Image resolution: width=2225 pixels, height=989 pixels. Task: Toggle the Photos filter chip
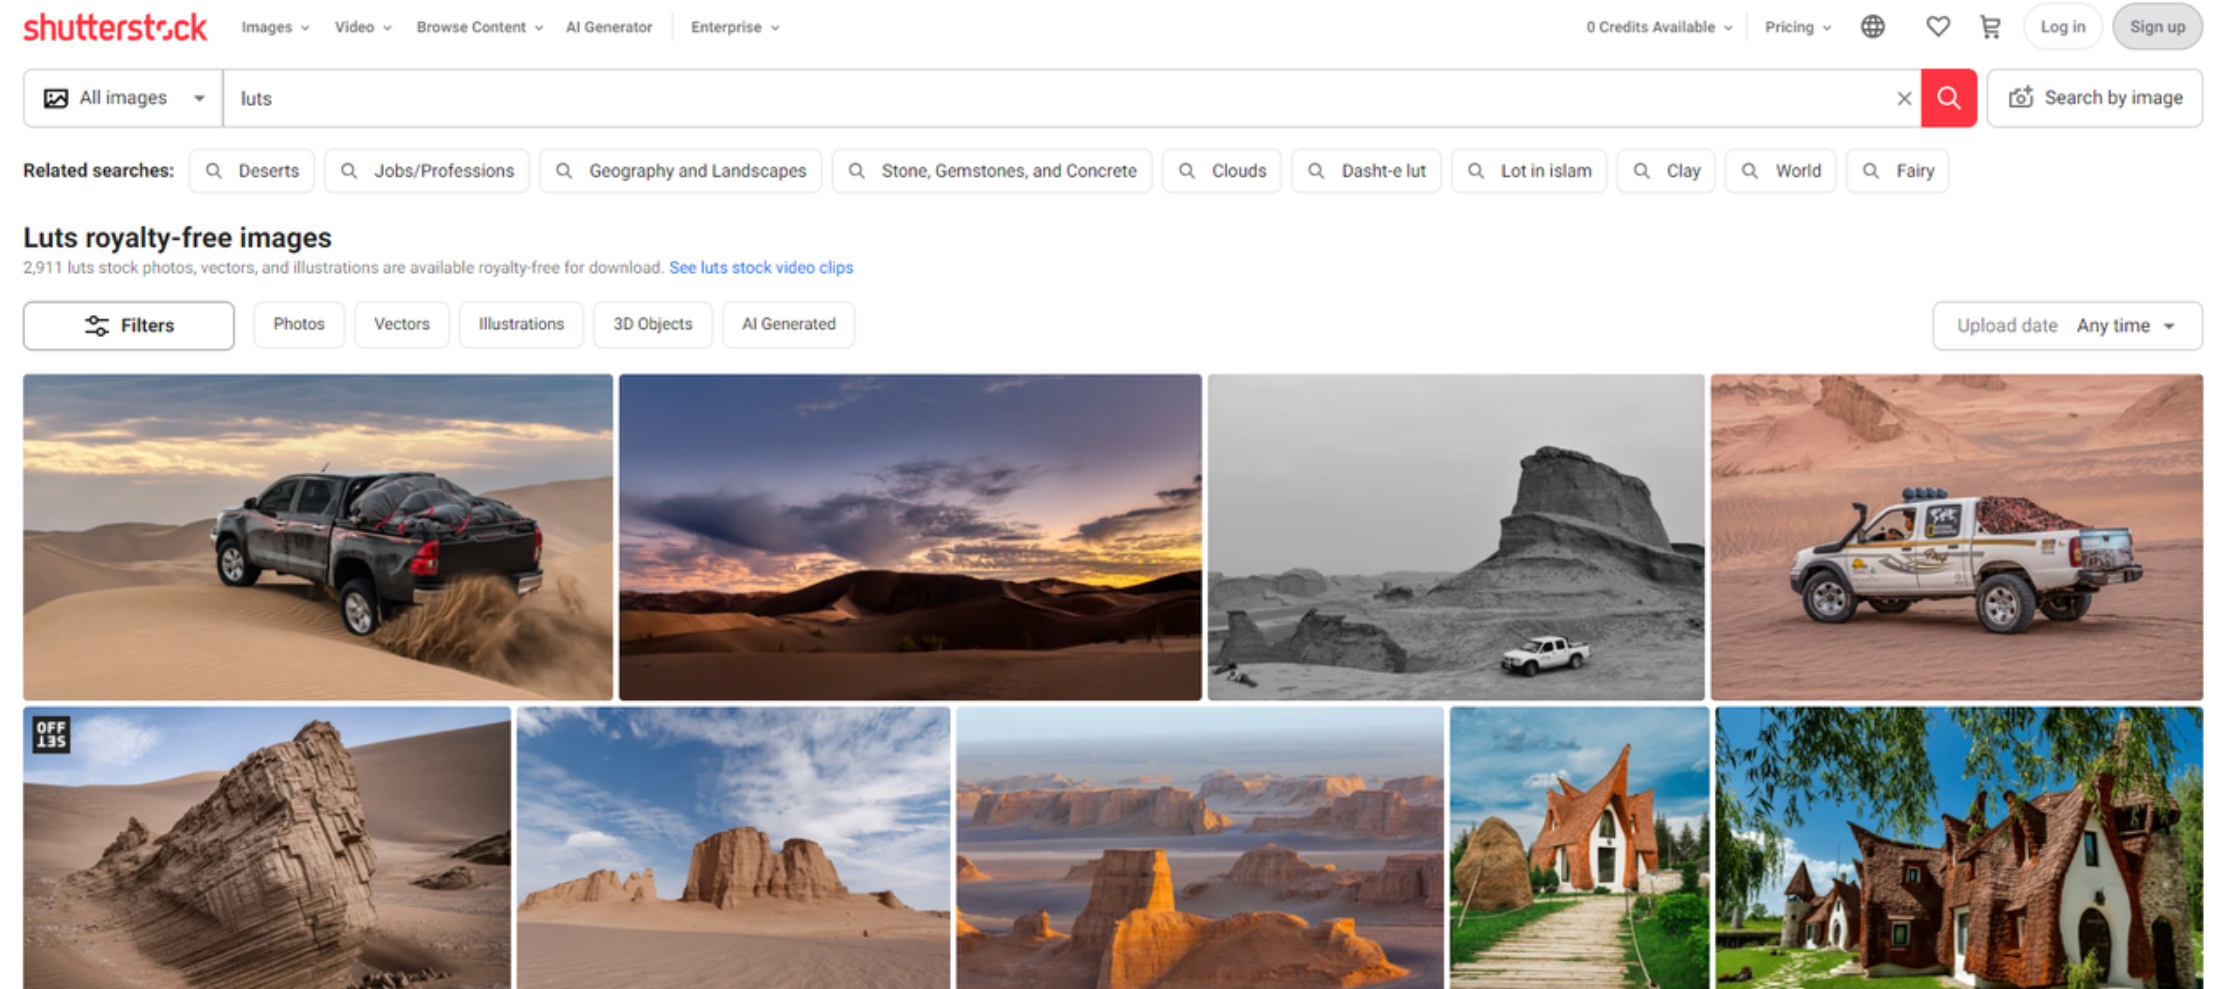(x=298, y=324)
